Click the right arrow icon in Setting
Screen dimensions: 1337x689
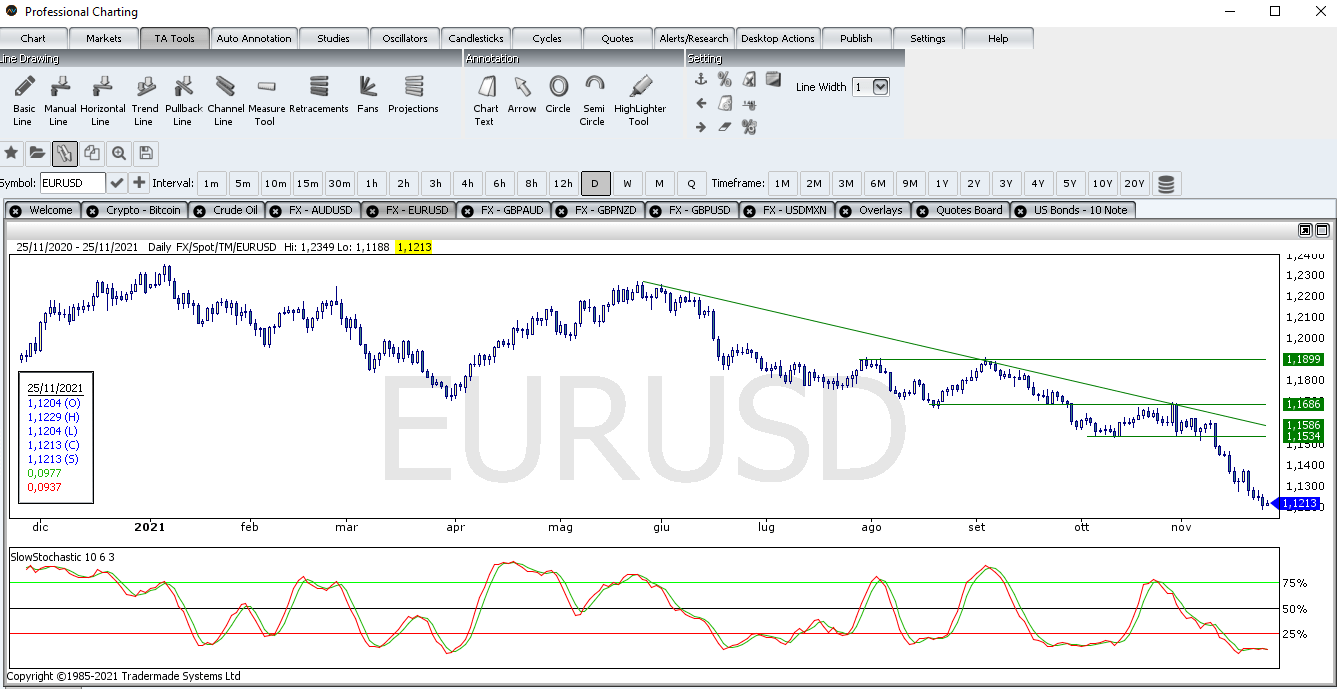coord(700,127)
